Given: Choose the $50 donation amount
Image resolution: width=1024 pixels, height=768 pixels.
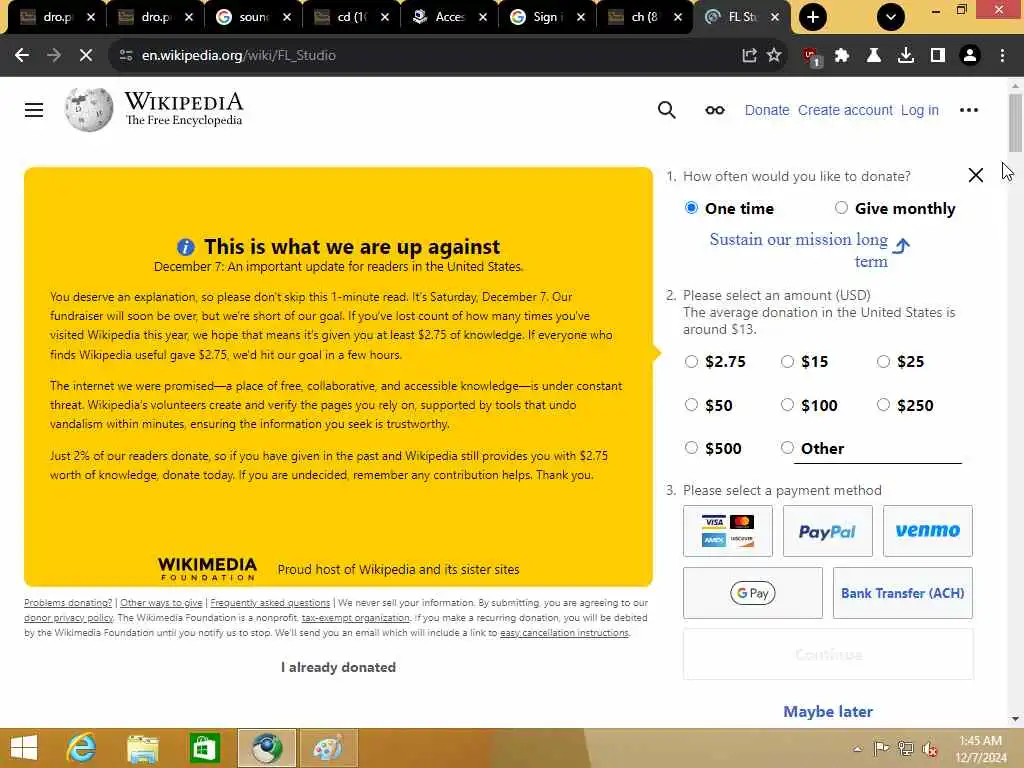Looking at the screenshot, I should click(x=691, y=405).
